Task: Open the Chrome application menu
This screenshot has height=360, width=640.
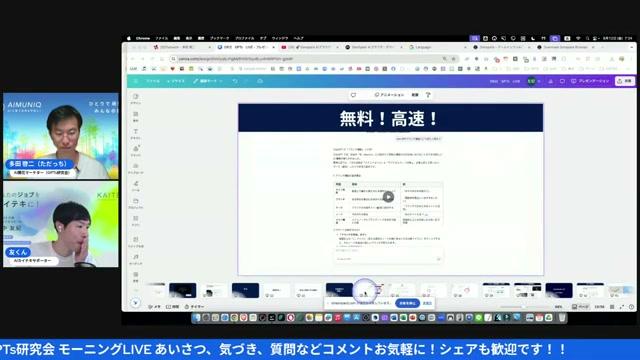Action: [142, 38]
